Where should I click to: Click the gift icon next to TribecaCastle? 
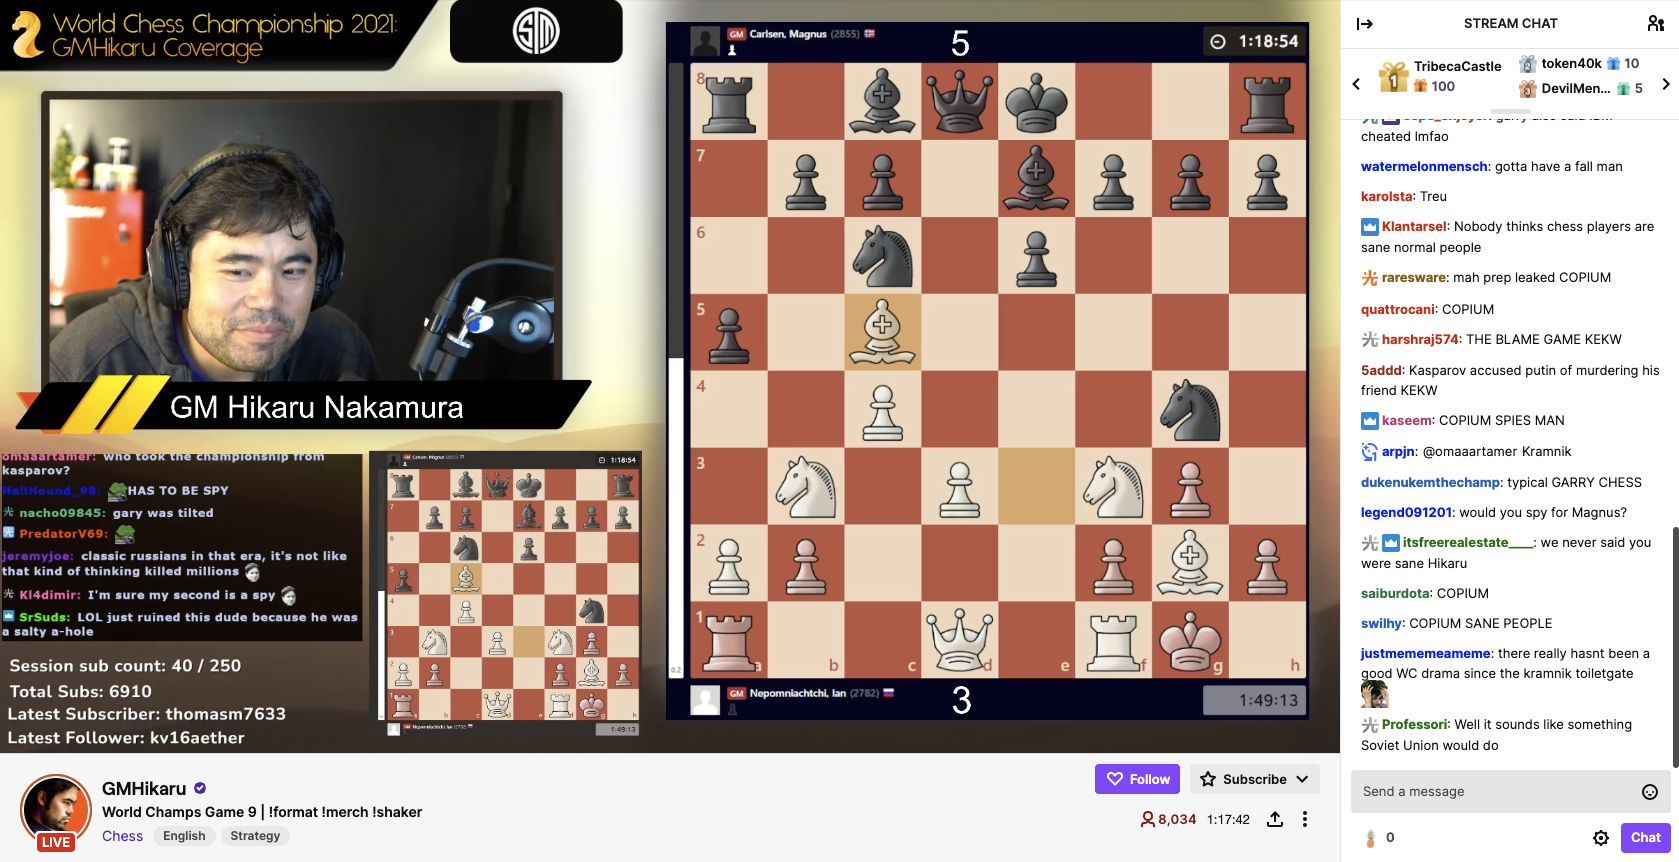tap(1393, 77)
